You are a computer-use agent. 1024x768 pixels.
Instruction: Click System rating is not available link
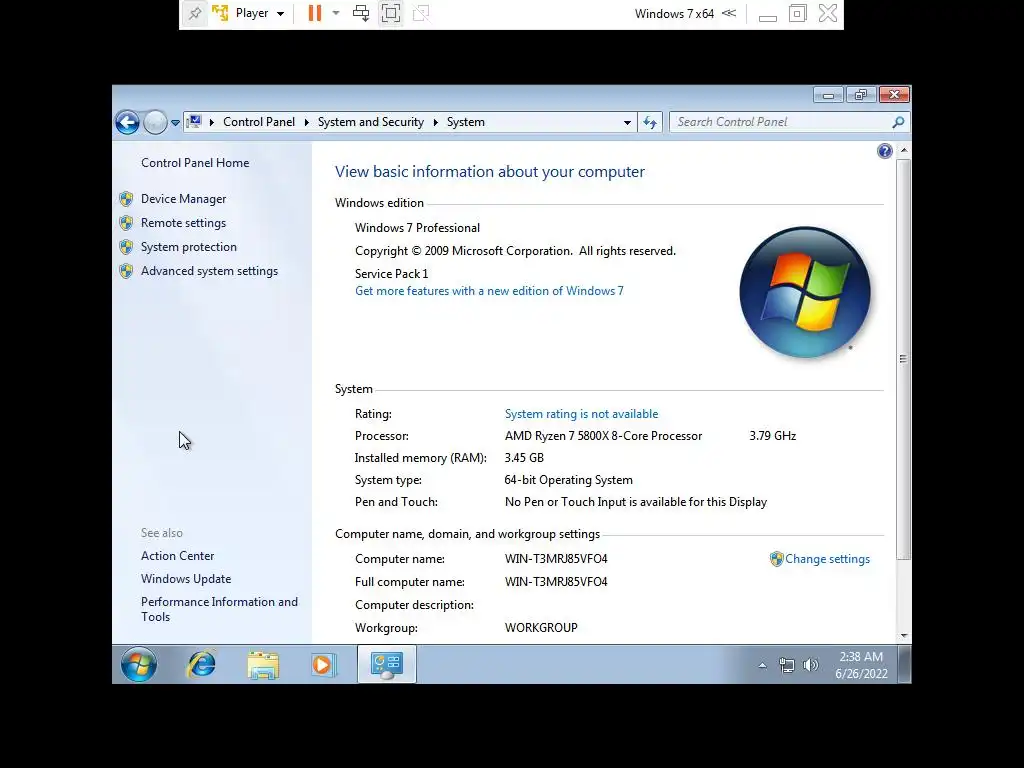tap(581, 413)
